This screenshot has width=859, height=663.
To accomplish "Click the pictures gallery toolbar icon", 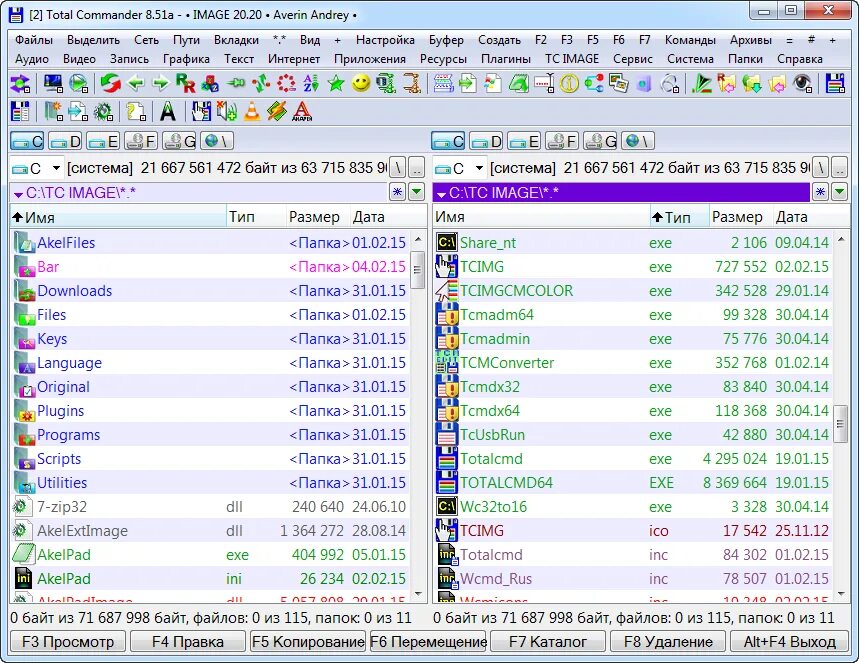I will (619, 83).
